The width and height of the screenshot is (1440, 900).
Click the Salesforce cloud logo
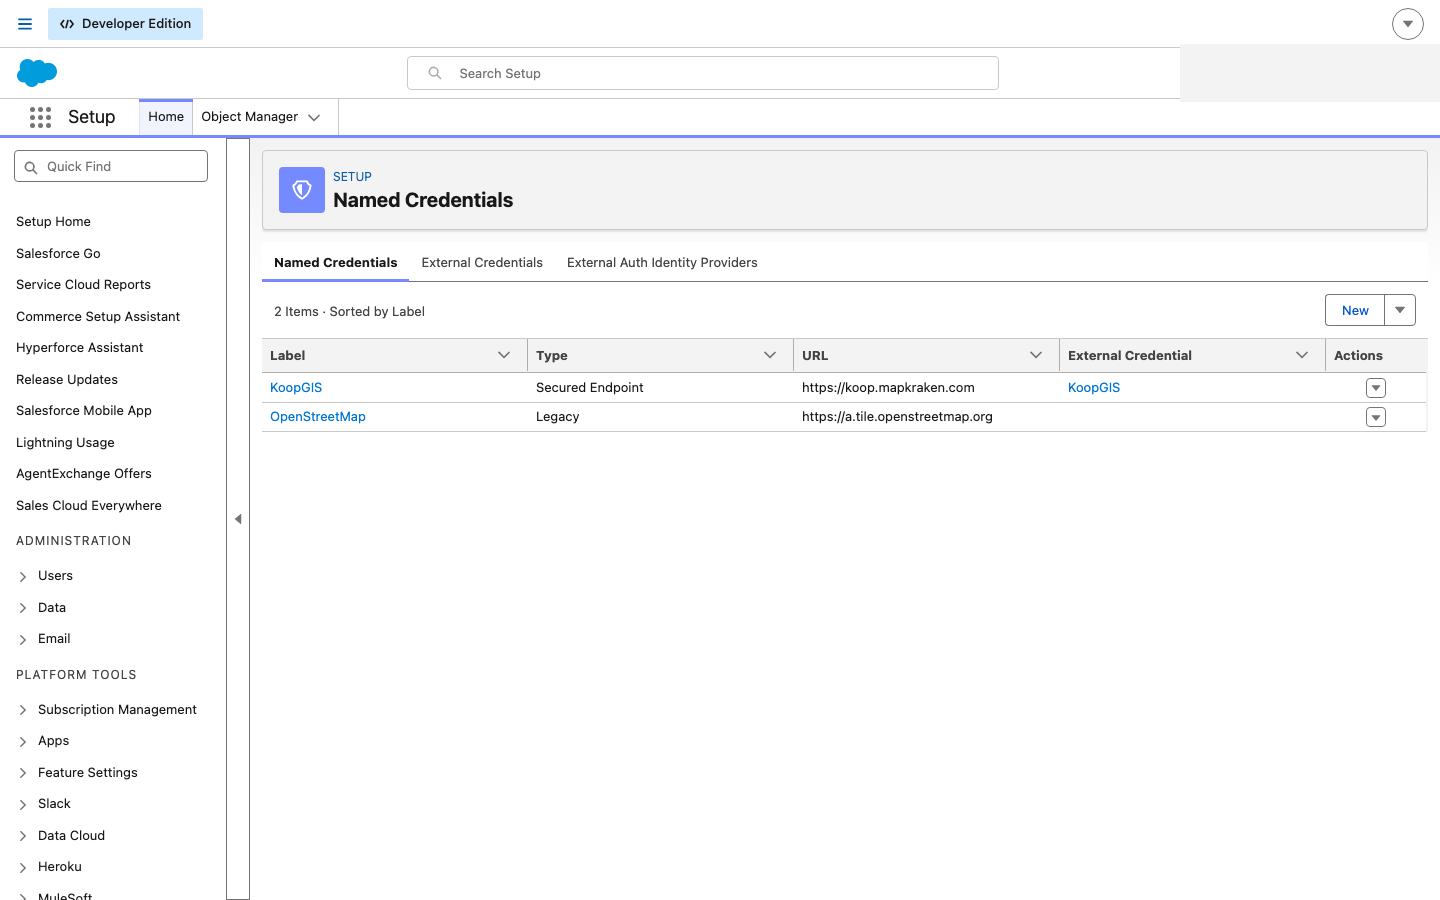pos(37,73)
